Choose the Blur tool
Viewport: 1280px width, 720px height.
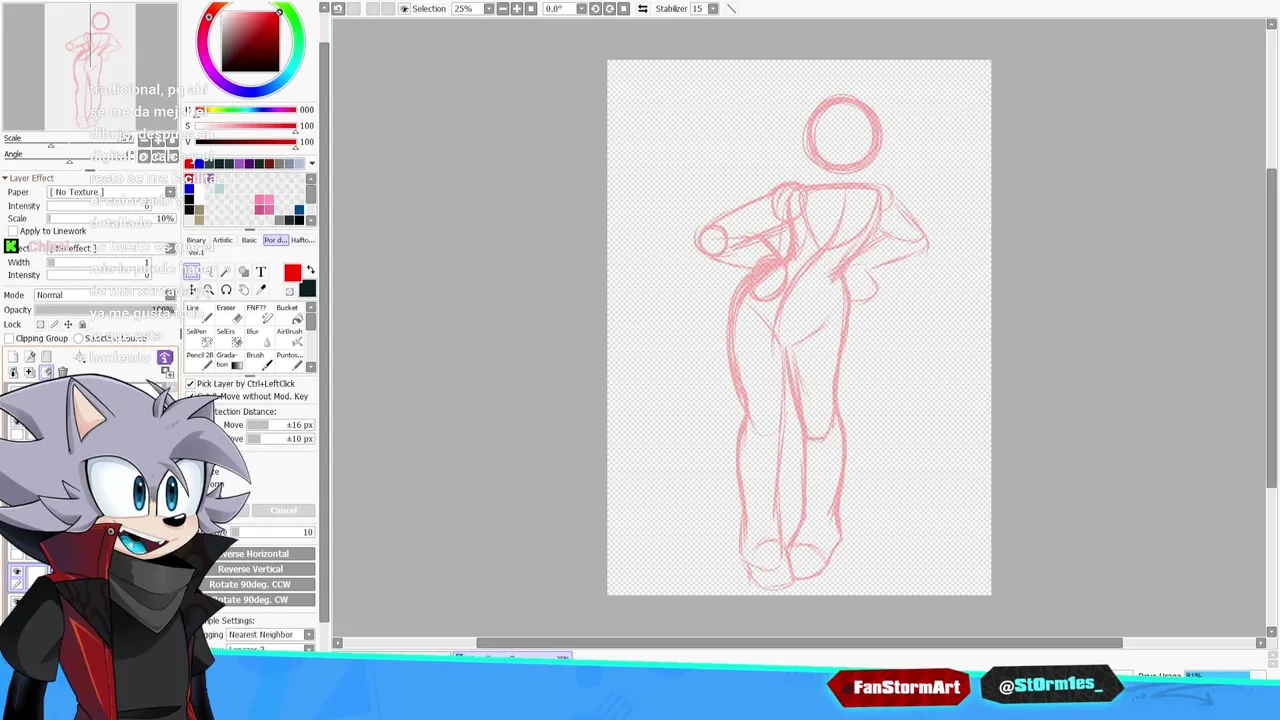pyautogui.click(x=259, y=338)
